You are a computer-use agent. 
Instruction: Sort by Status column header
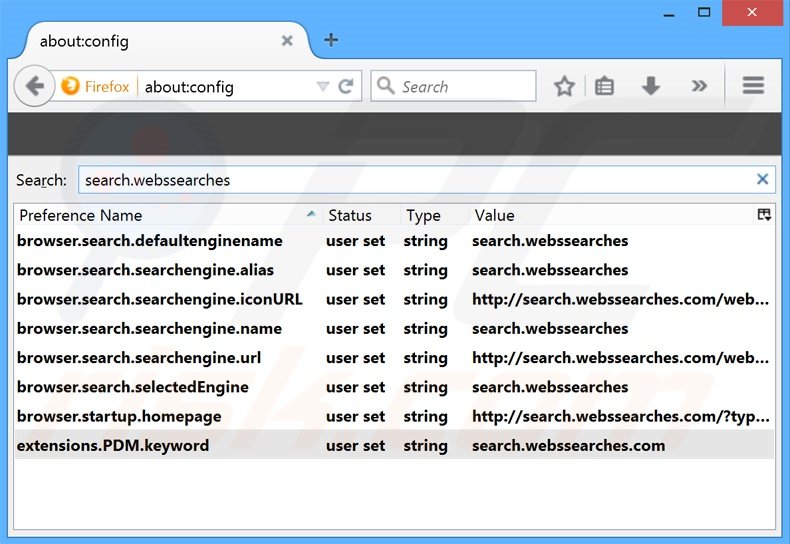tap(361, 215)
